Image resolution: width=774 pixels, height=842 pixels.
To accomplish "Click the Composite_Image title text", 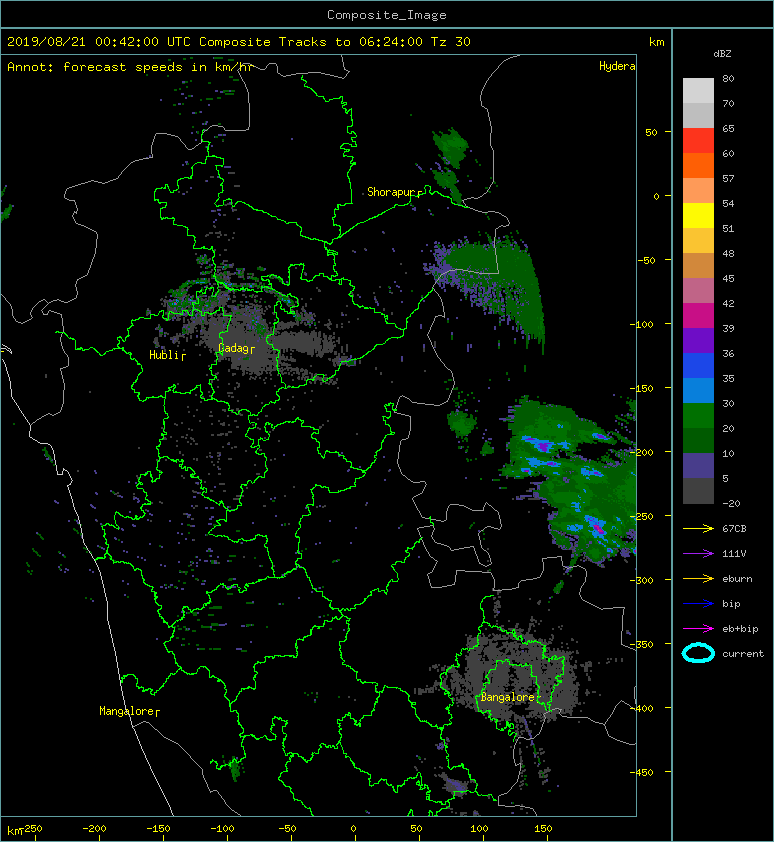I will (x=387, y=15).
